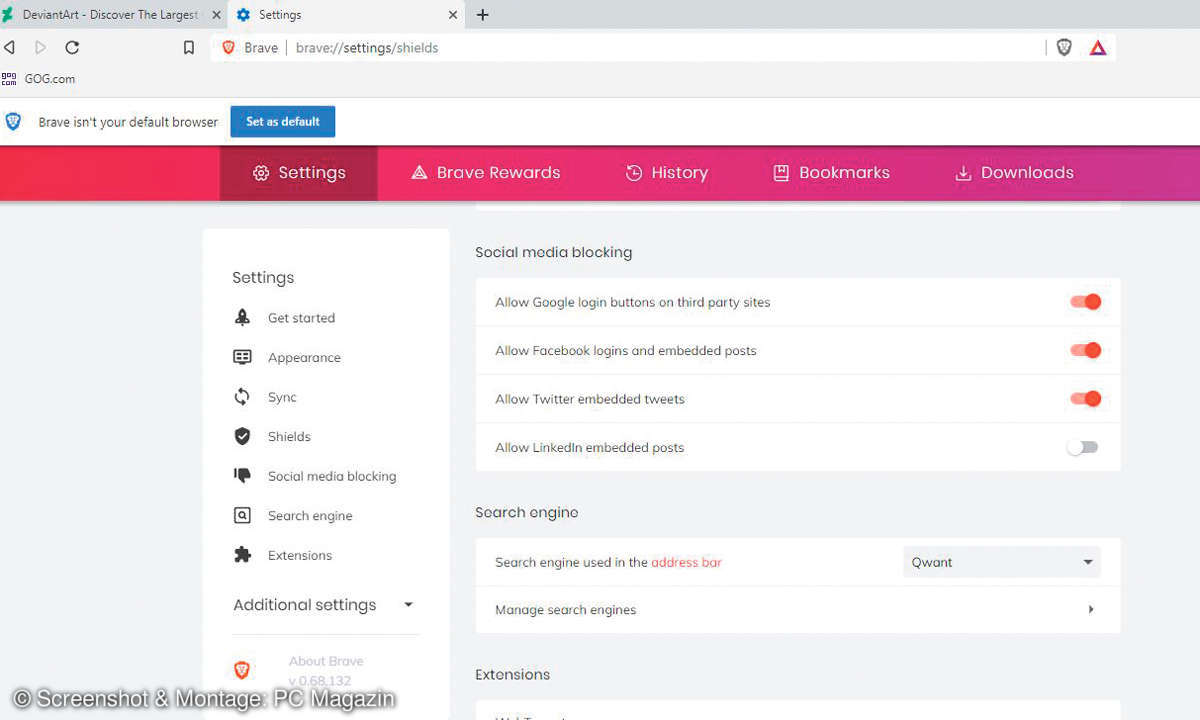Go to Sync settings link
Screen dimensions: 1200x720
pyautogui.click(x=282, y=397)
